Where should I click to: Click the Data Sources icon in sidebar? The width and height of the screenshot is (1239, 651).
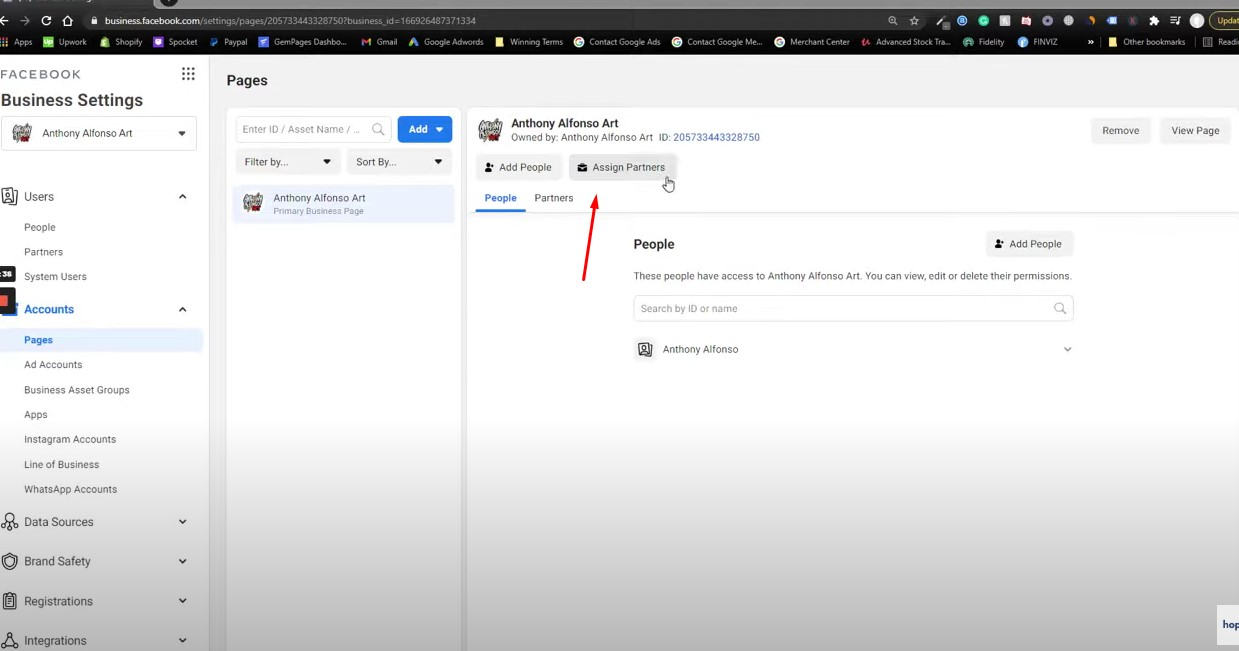click(x=10, y=522)
